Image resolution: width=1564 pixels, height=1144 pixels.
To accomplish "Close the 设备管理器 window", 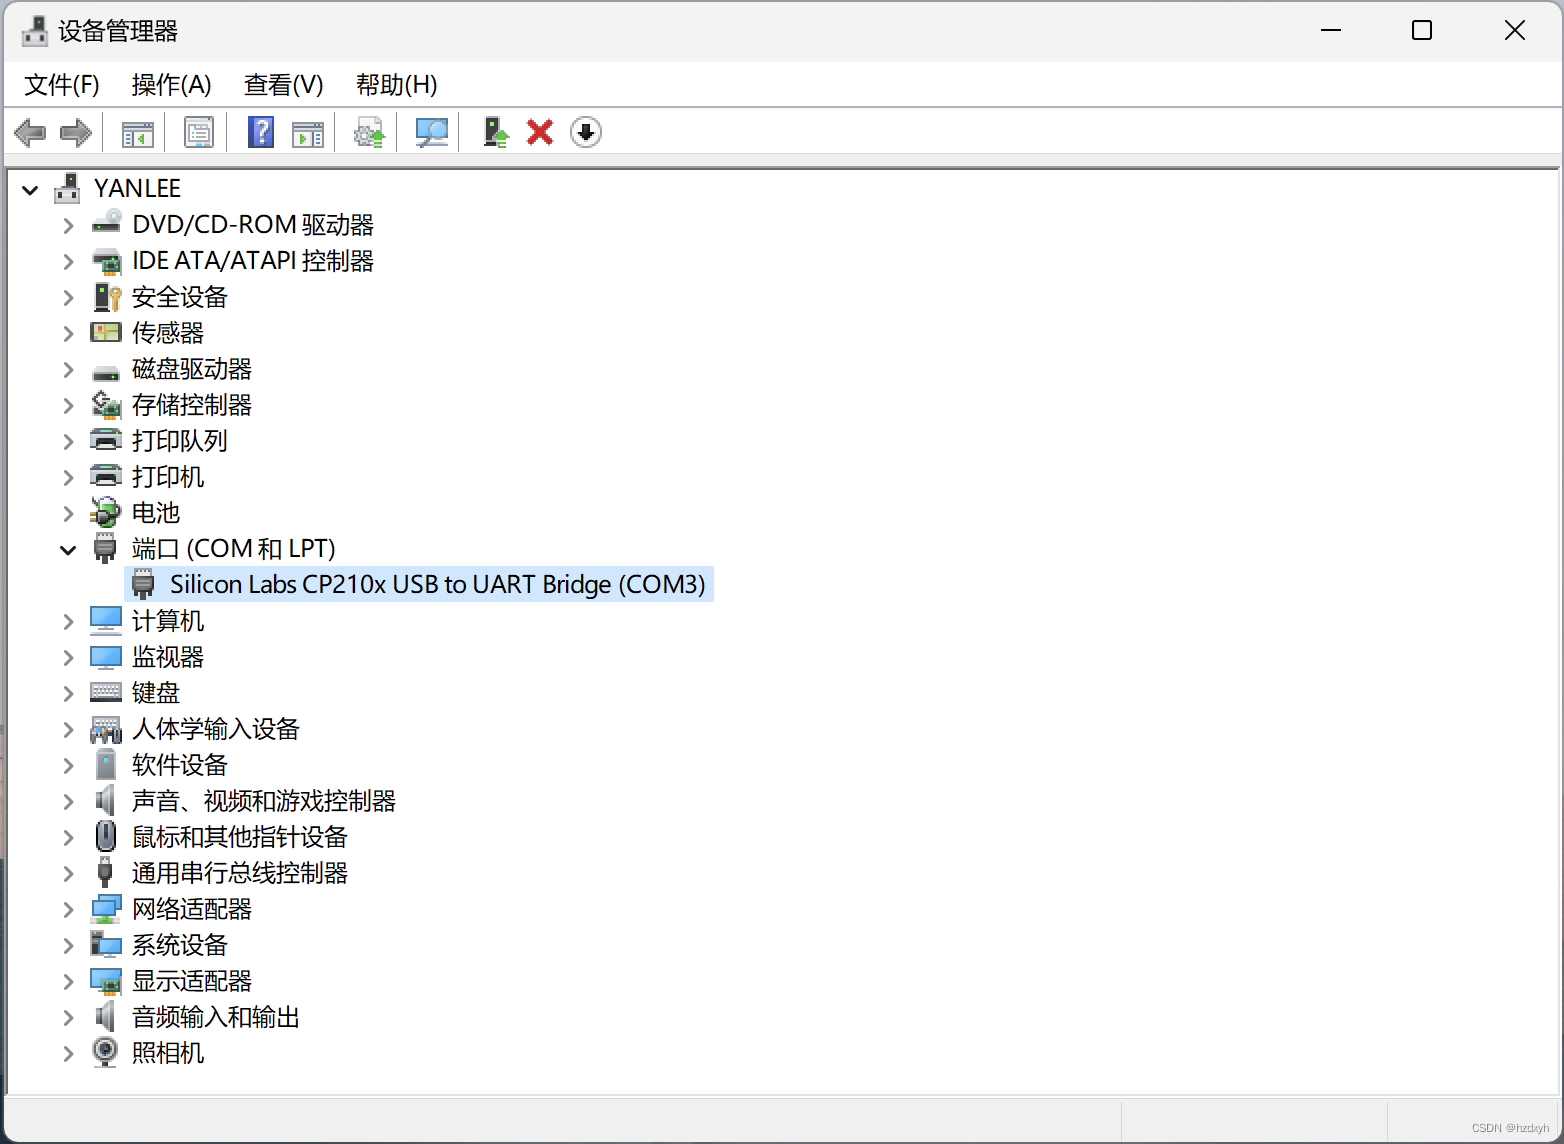I will click(x=1515, y=31).
